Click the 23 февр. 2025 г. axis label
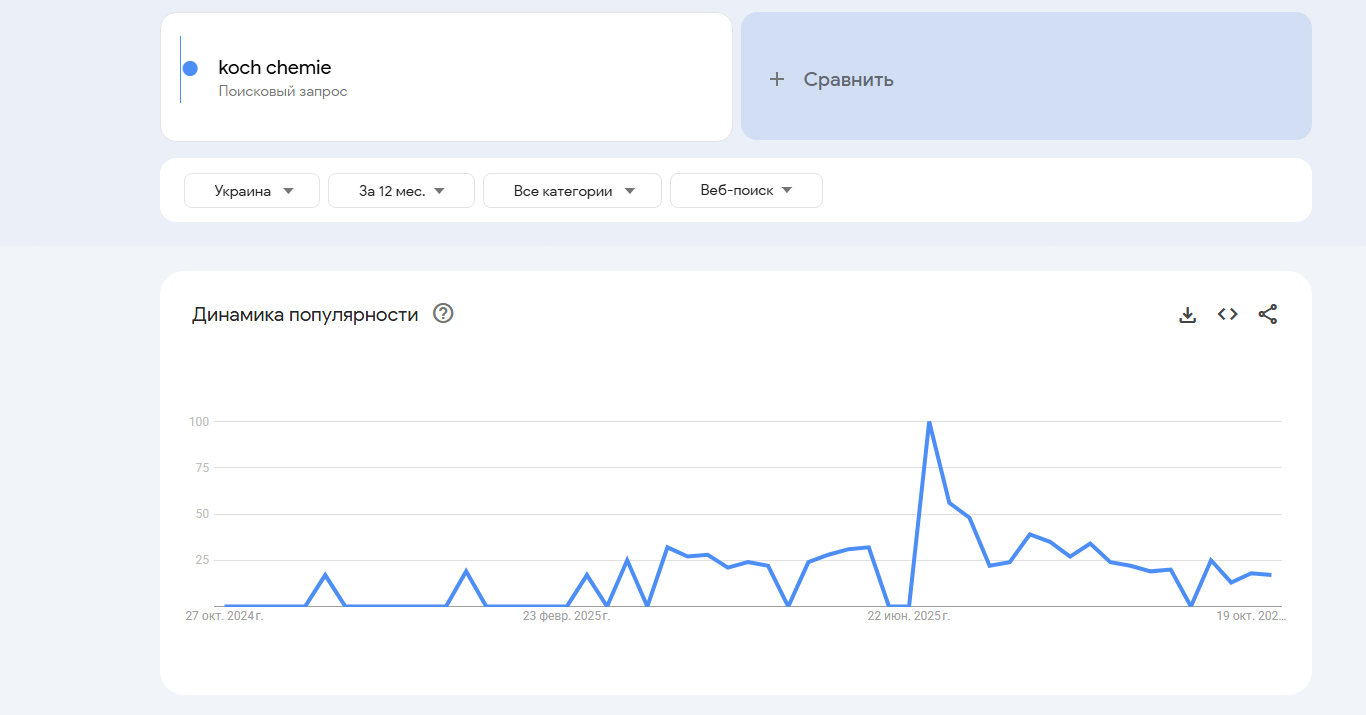Screen dimensions: 1366x715 click(x=566, y=616)
